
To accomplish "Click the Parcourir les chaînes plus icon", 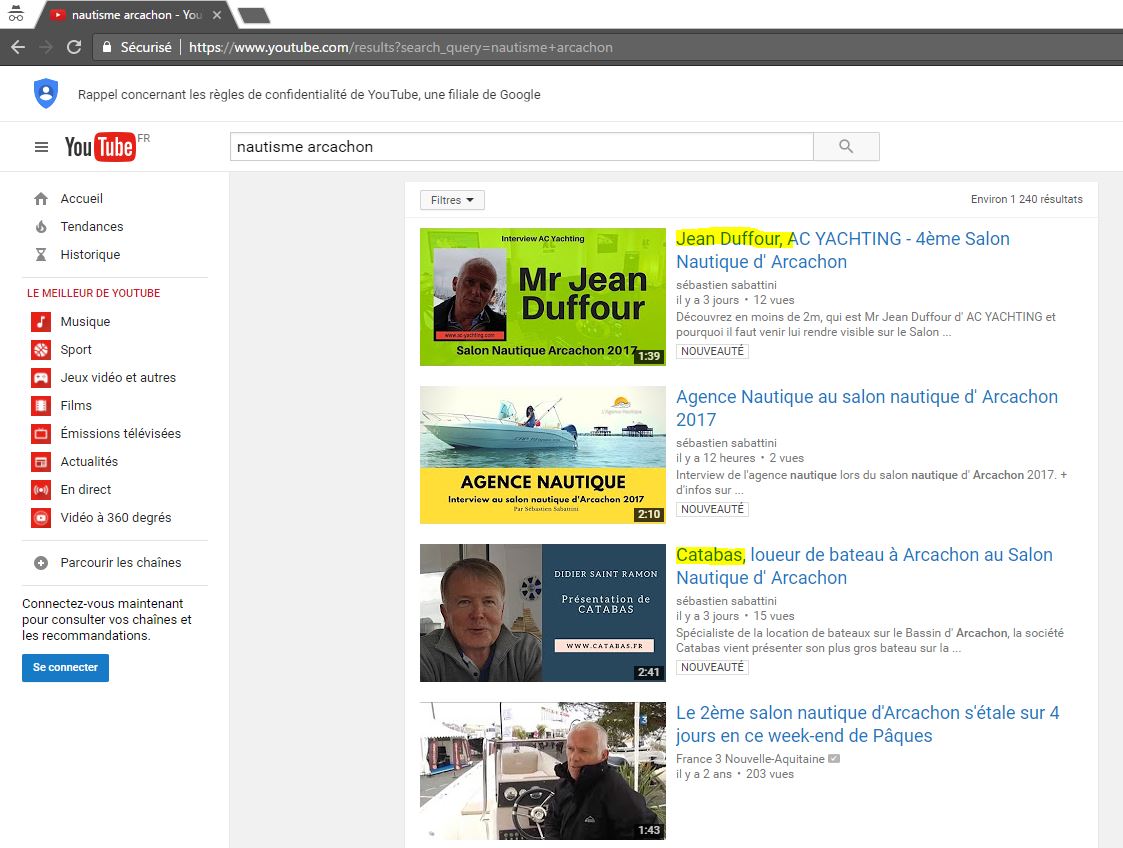I will pos(41,563).
